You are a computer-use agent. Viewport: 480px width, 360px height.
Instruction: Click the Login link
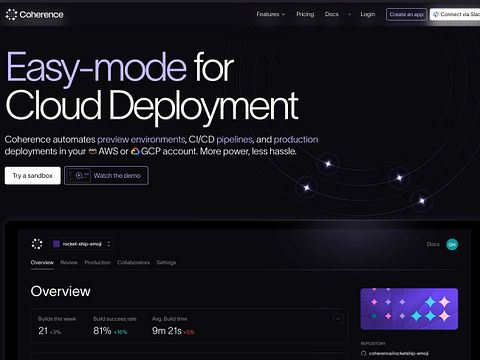(x=368, y=14)
